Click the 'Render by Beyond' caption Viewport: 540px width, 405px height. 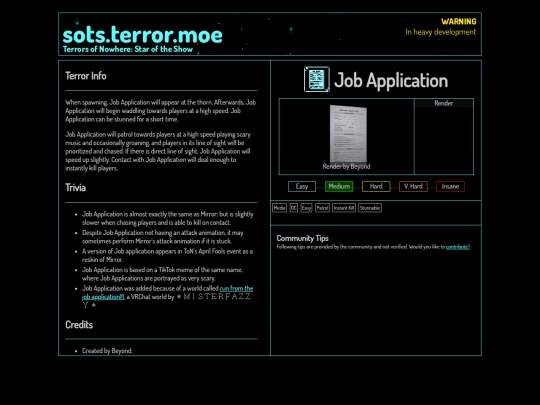(346, 166)
